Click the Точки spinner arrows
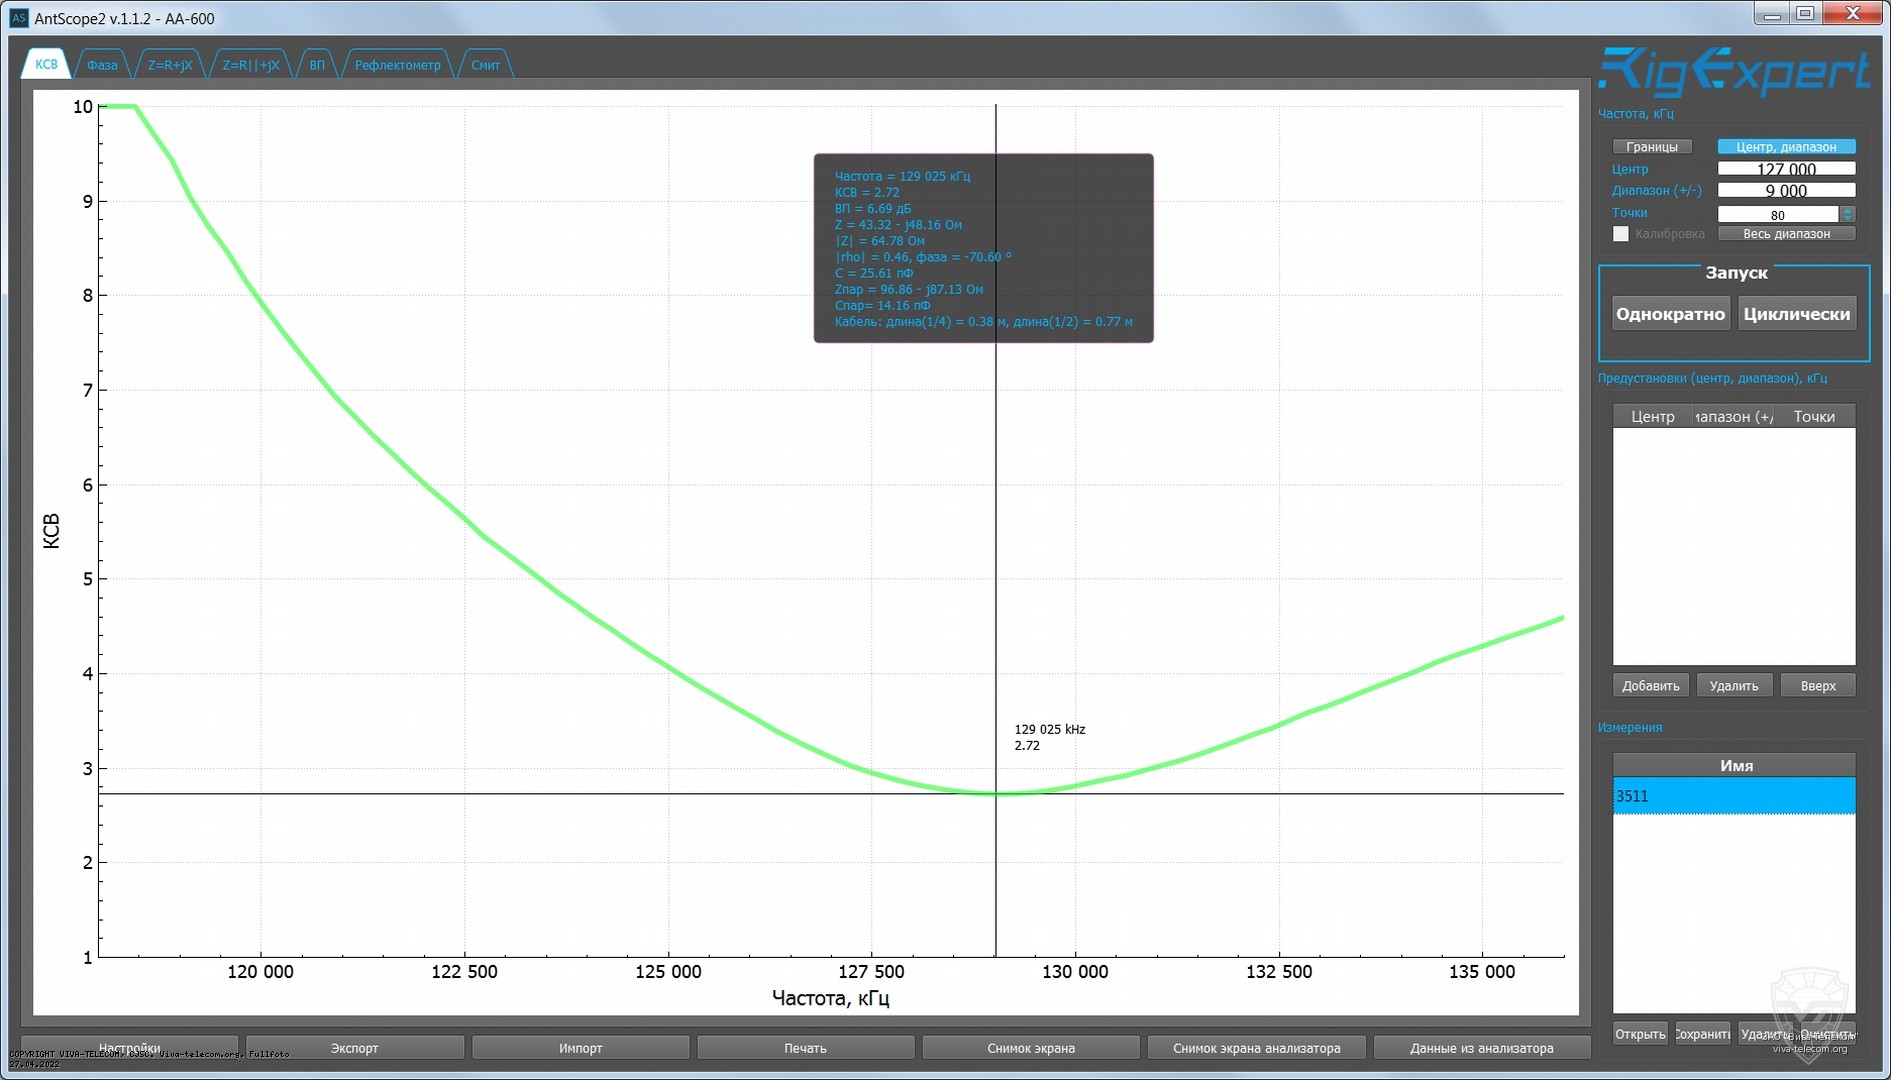The width and height of the screenshot is (1891, 1080). (x=1847, y=214)
